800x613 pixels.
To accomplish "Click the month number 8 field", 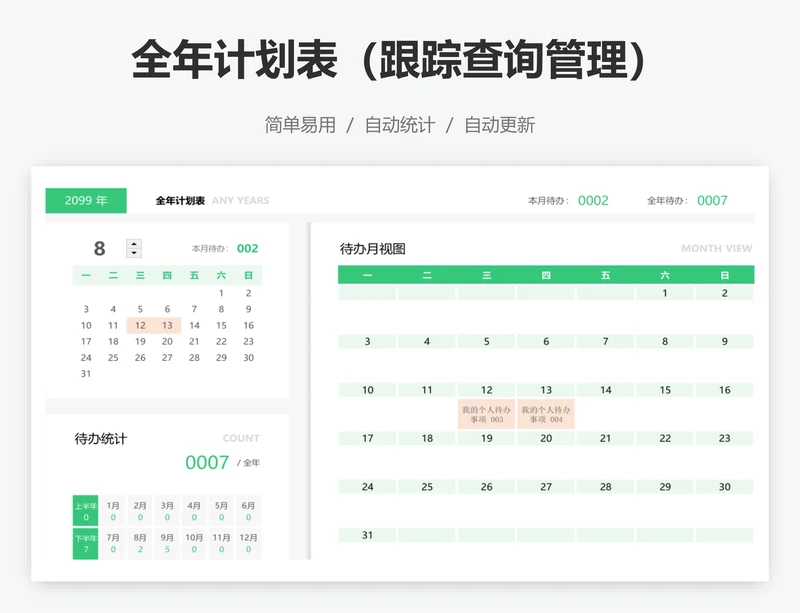I will point(99,249).
